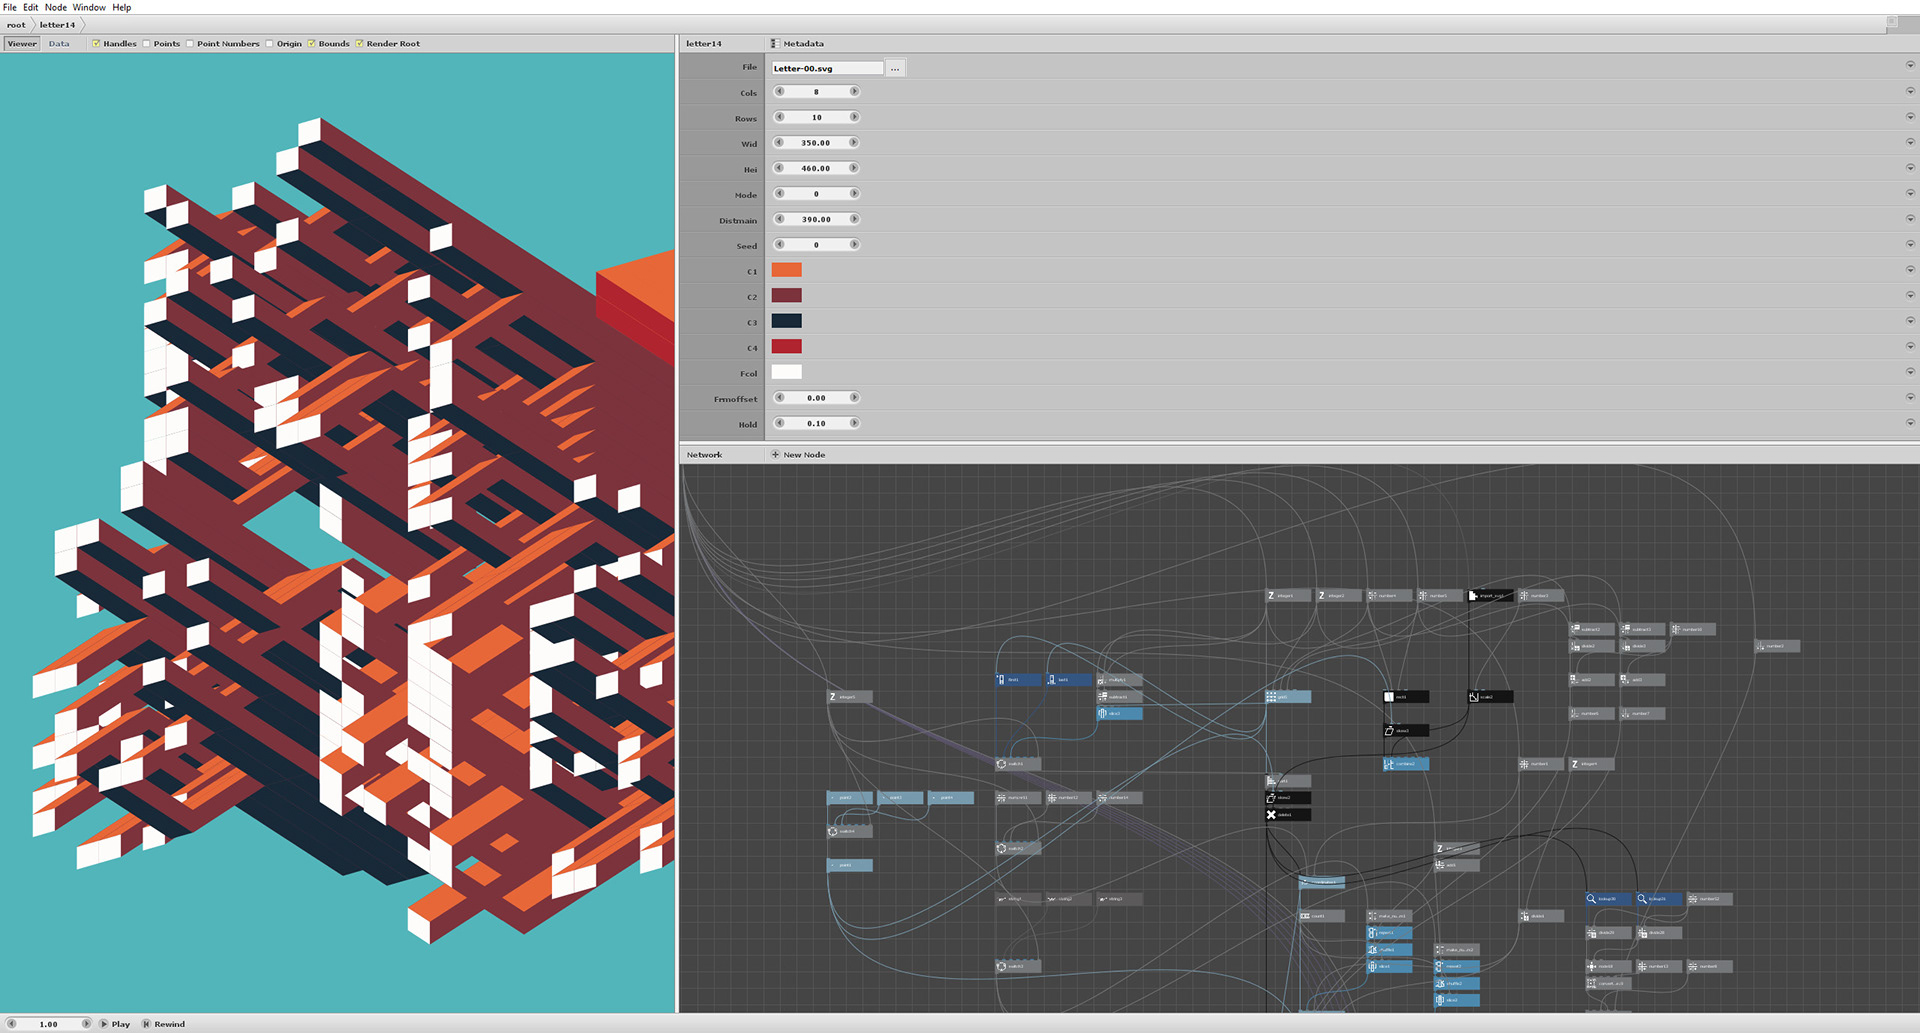The width and height of the screenshot is (1920, 1033).
Task: Select the combine2 node
Action: 1406,763
